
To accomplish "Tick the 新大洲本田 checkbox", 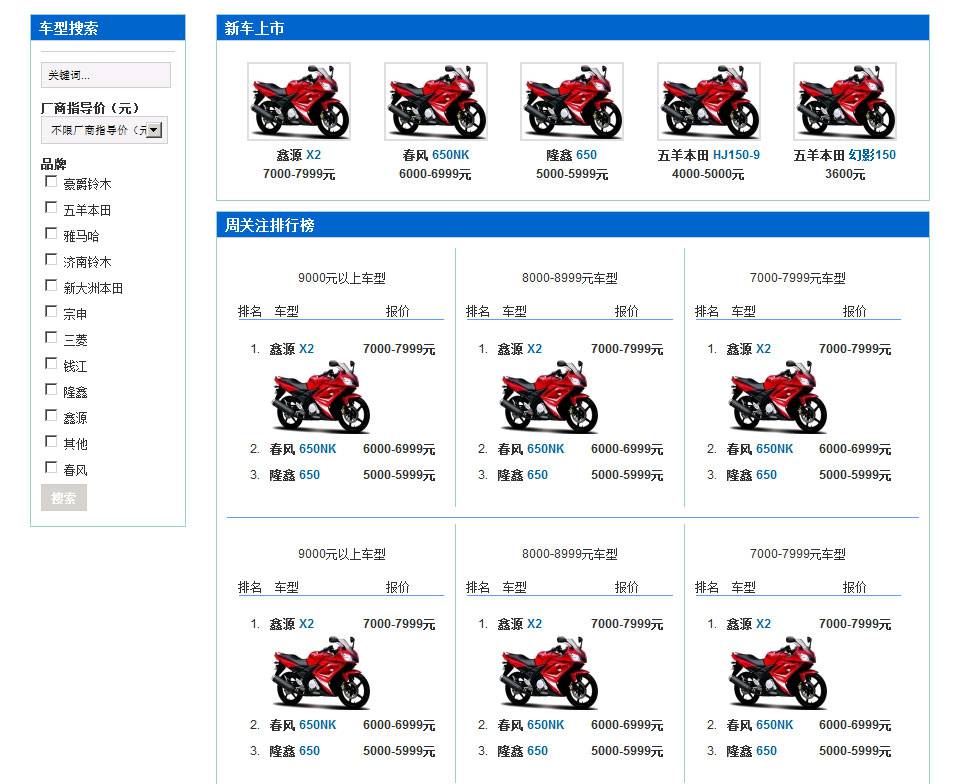I will tap(51, 286).
